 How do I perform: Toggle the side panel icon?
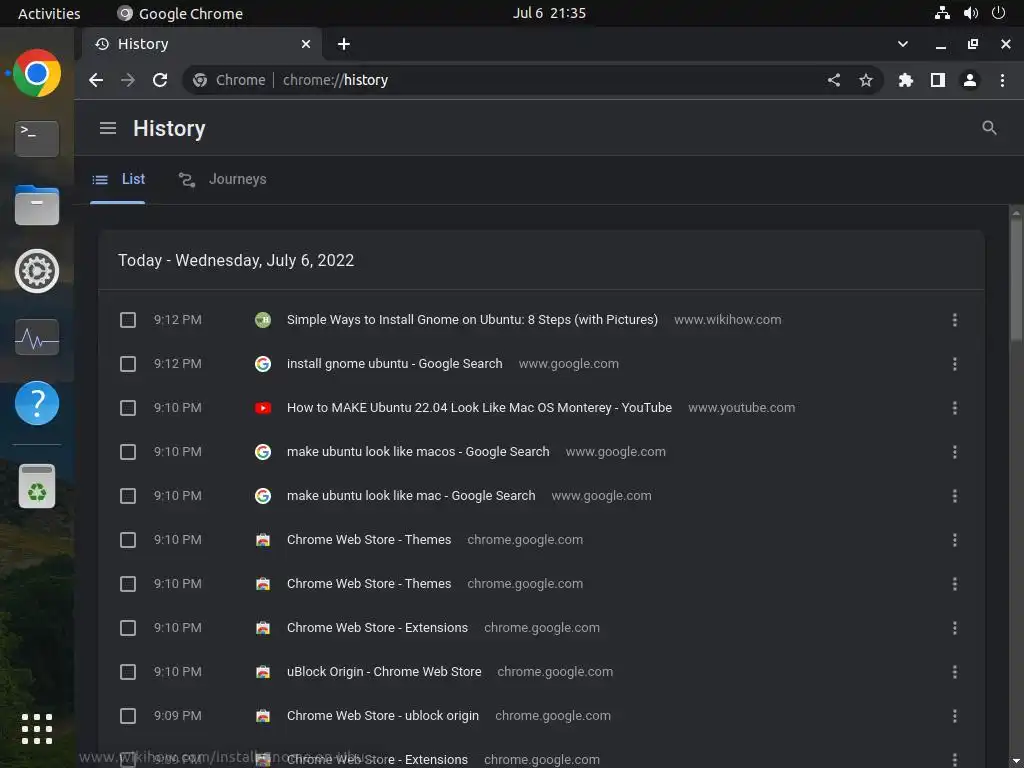pos(938,80)
